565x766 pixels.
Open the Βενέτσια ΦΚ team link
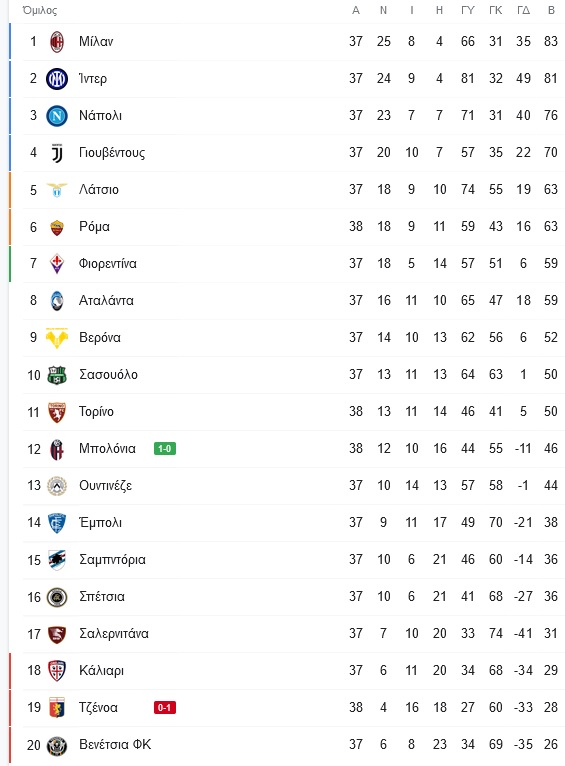tap(115, 745)
